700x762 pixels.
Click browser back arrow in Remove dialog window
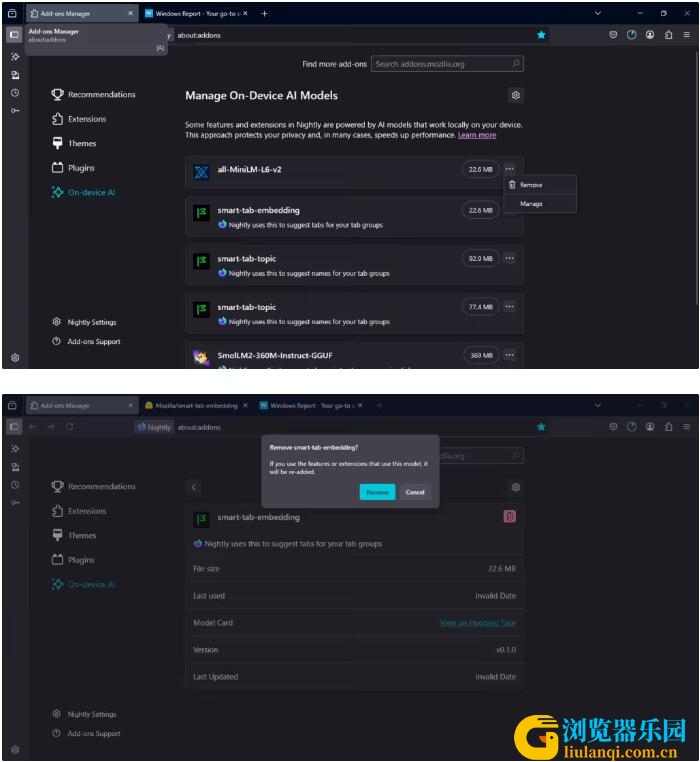33,427
